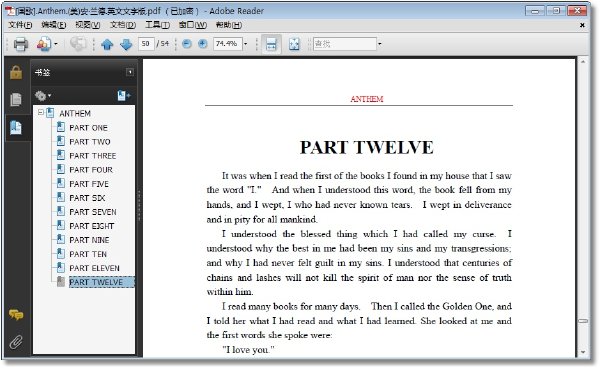The height and width of the screenshot is (369, 600).
Task: Zoom in using the plus button
Action: [203, 44]
